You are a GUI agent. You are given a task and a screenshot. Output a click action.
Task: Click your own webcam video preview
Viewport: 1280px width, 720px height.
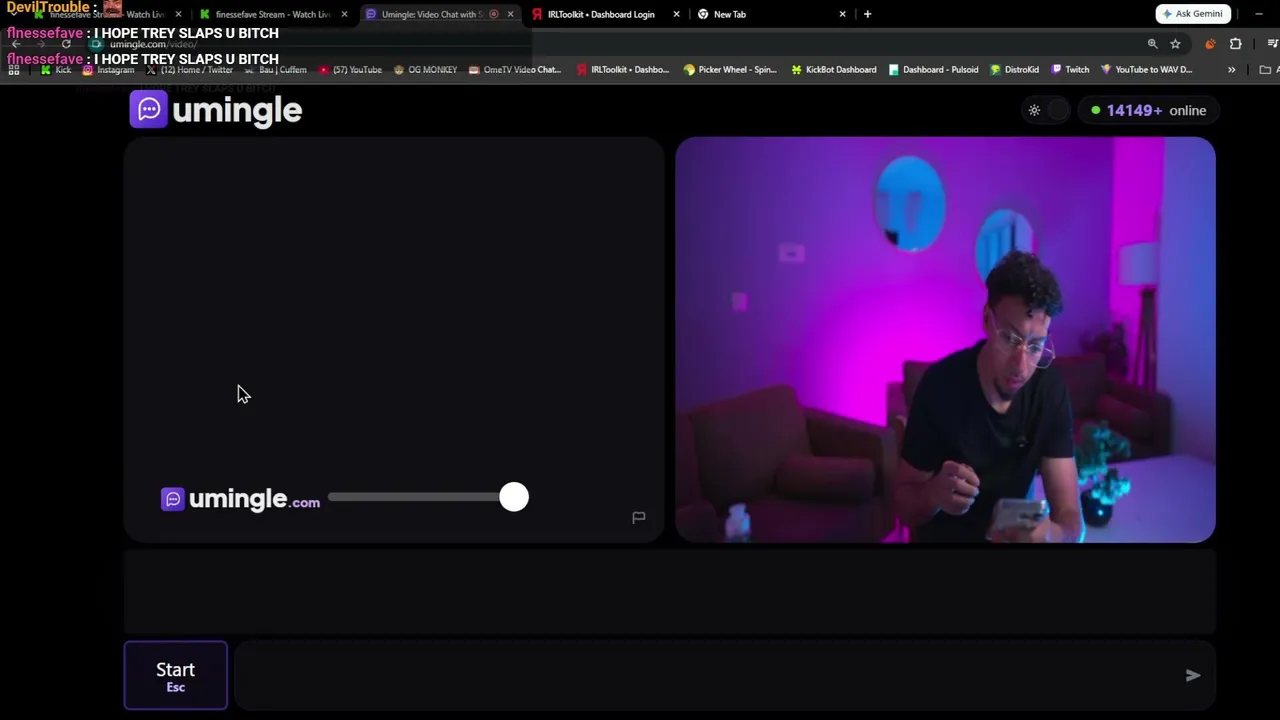click(945, 340)
